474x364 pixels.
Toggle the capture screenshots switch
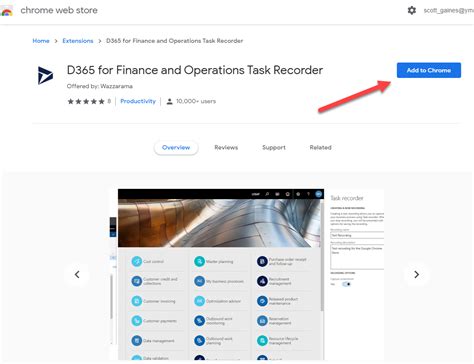pos(347,284)
